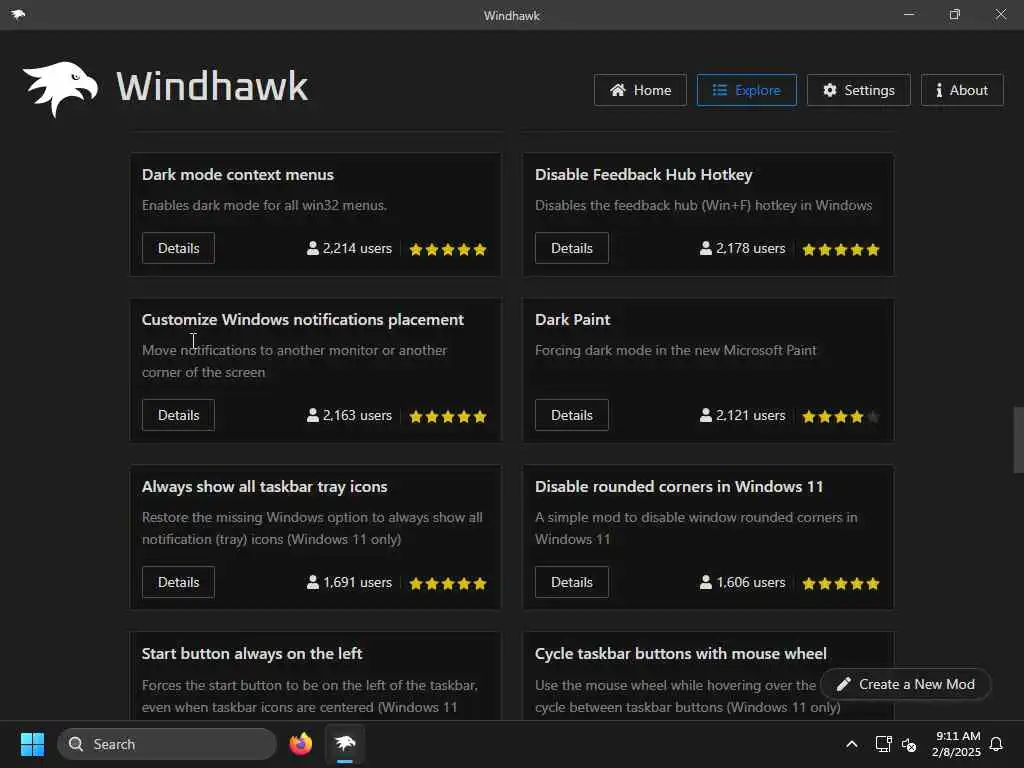
Task: Click star rating of Always show all taskbar tray icons
Action: click(448, 584)
